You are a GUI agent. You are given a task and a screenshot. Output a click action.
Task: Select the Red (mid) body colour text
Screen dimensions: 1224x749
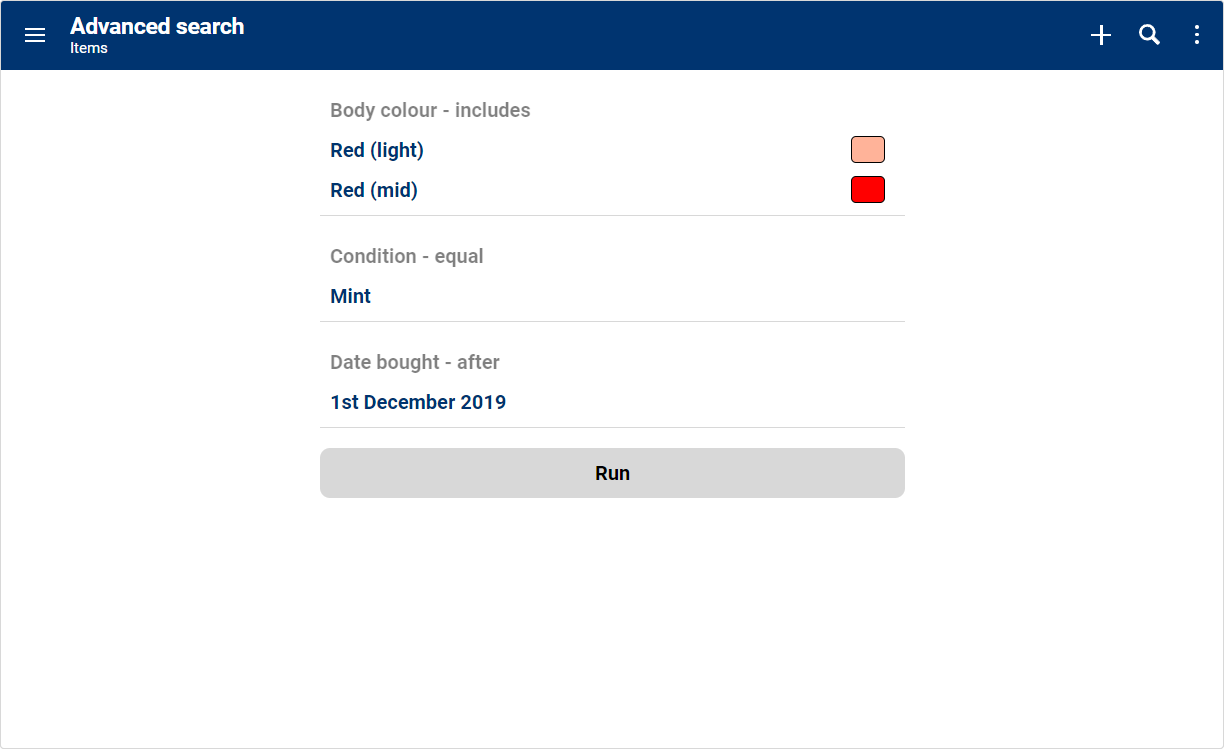coord(374,190)
